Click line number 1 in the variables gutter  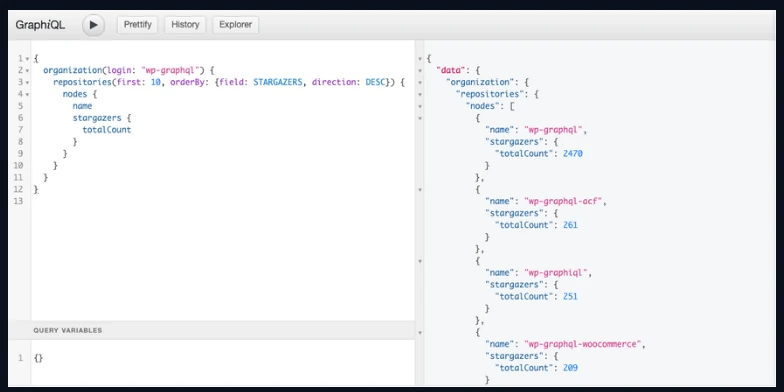click(x=20, y=358)
